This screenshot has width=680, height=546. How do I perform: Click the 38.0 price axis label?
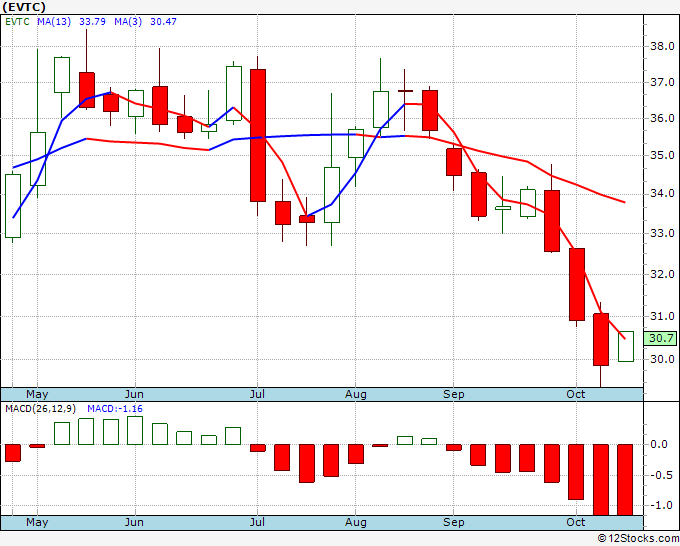(x=662, y=46)
